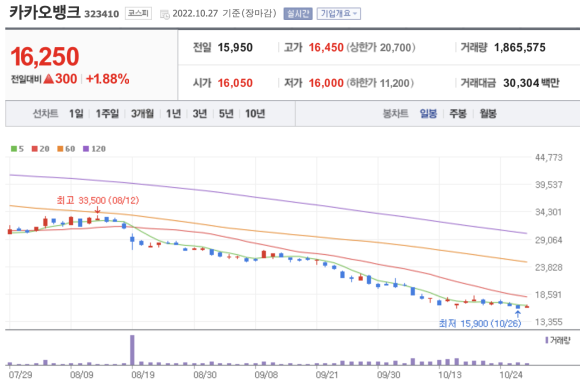Click the 저가 value 16,000
Viewport: 580px width, 392px height.
pyautogui.click(x=326, y=83)
